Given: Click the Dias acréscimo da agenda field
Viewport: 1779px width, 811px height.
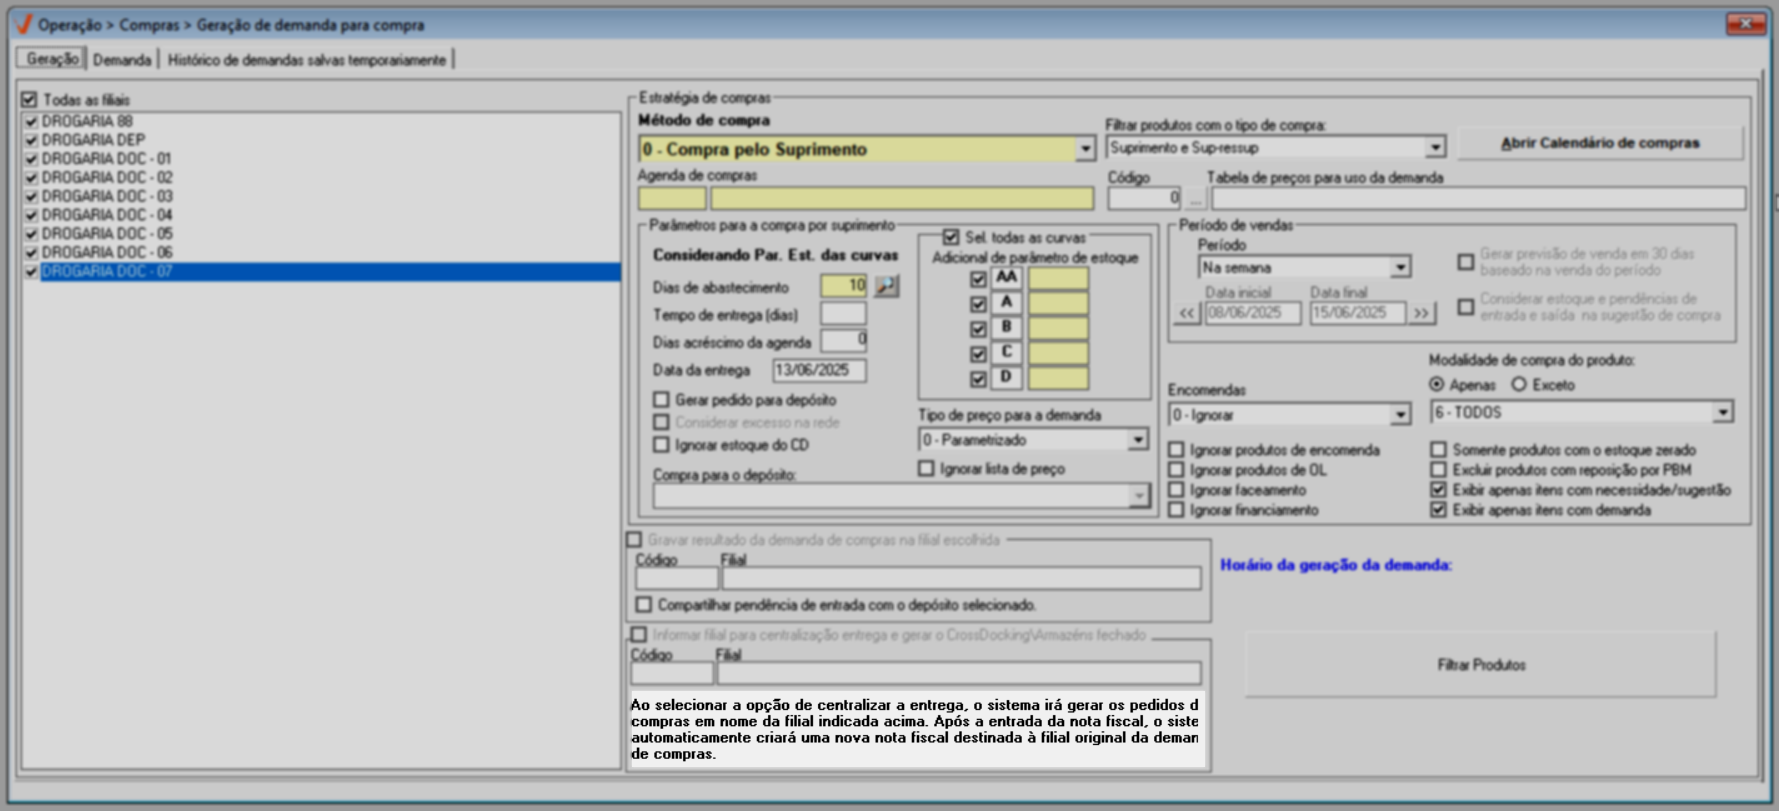Looking at the screenshot, I should click(x=843, y=341).
